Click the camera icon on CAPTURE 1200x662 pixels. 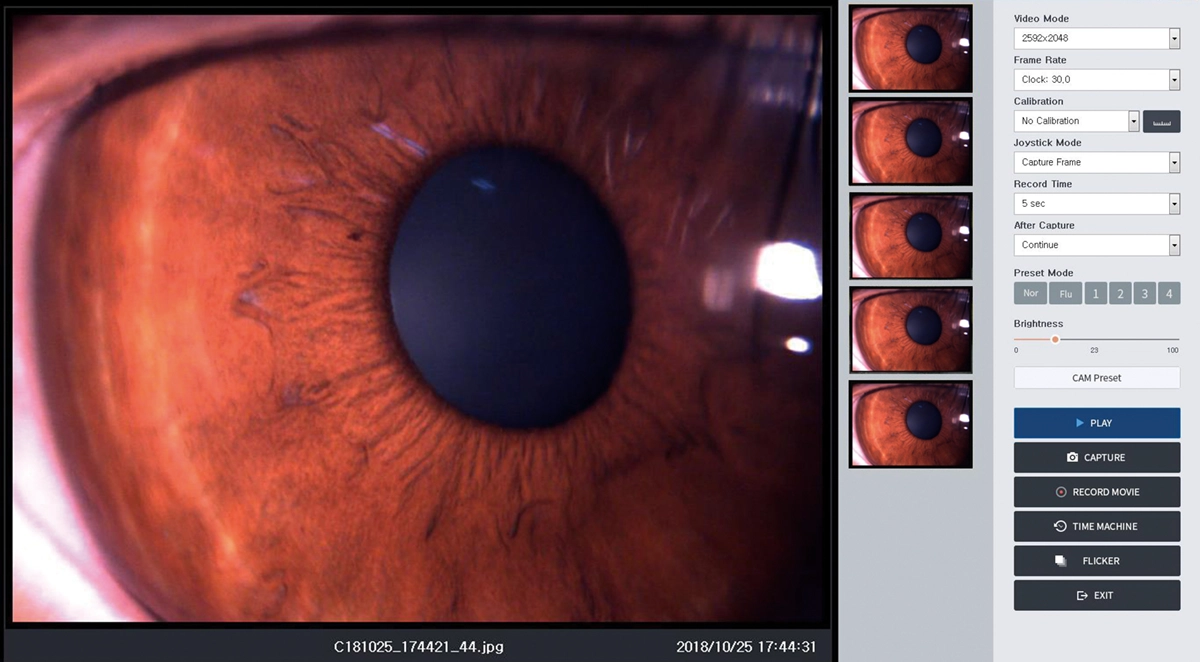click(1072, 457)
